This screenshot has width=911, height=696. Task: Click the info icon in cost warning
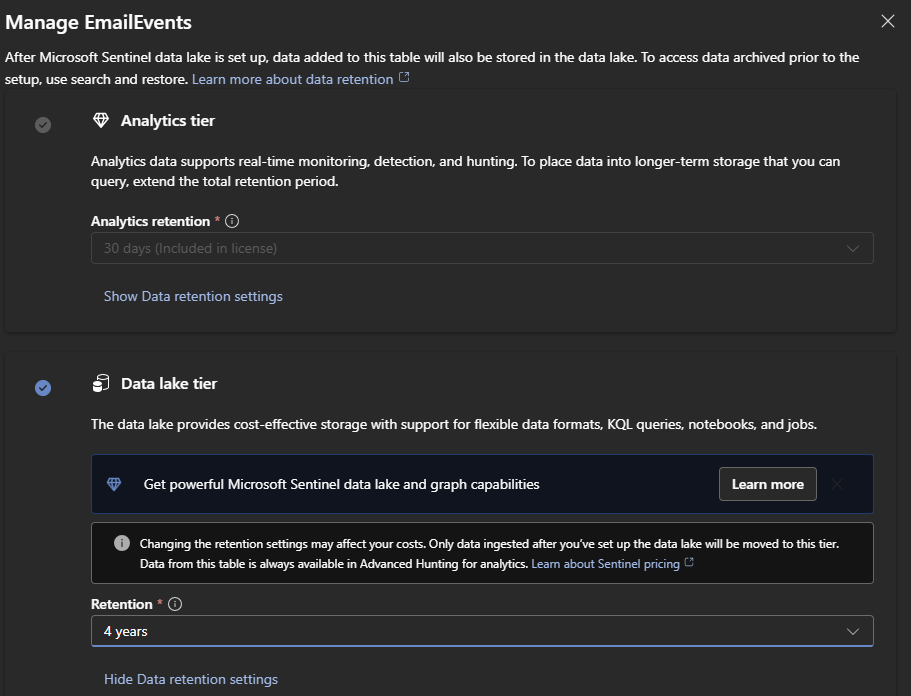pos(122,543)
